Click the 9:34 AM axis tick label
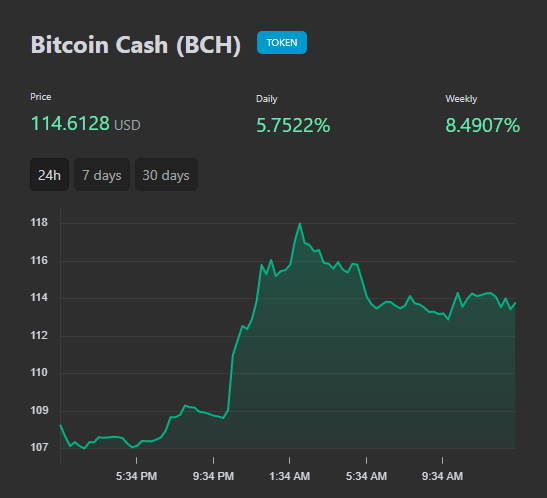The height and width of the screenshot is (498, 547). pyautogui.click(x=442, y=476)
